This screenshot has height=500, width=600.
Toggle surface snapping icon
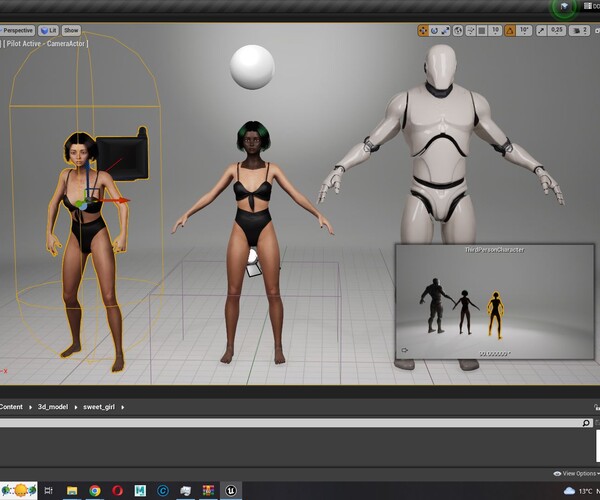[471, 31]
